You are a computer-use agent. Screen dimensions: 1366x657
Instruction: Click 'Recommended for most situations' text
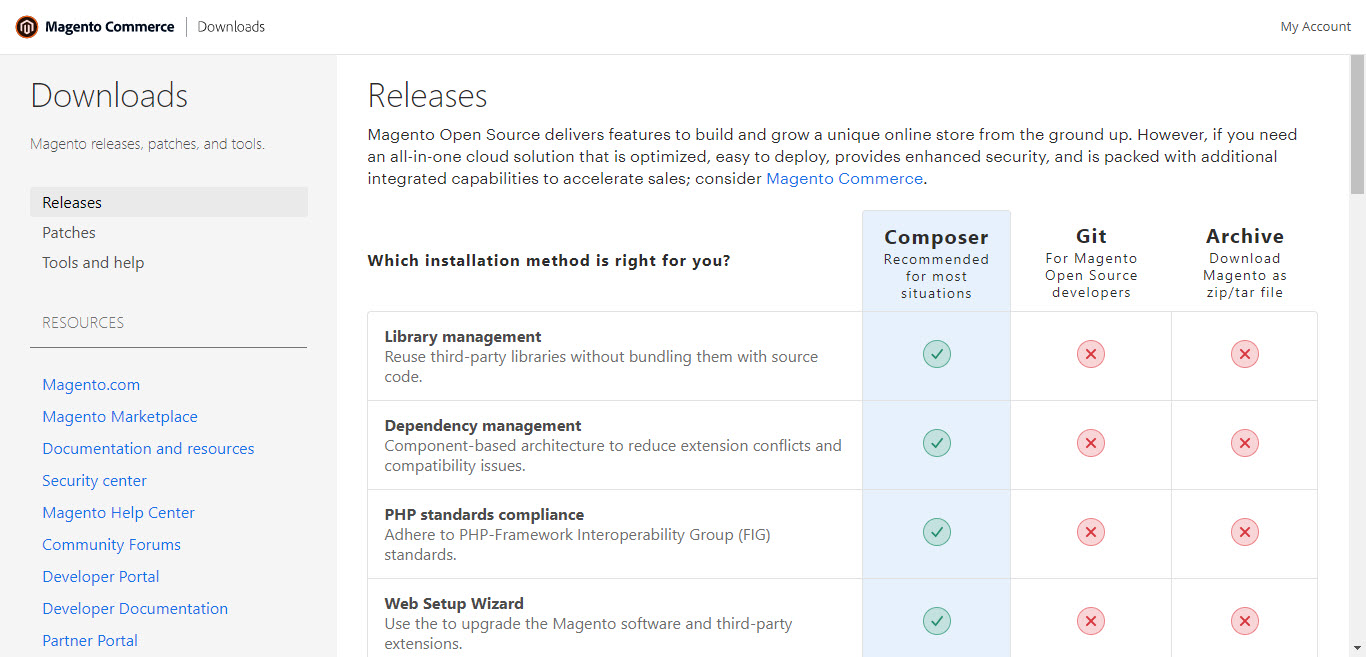936,276
